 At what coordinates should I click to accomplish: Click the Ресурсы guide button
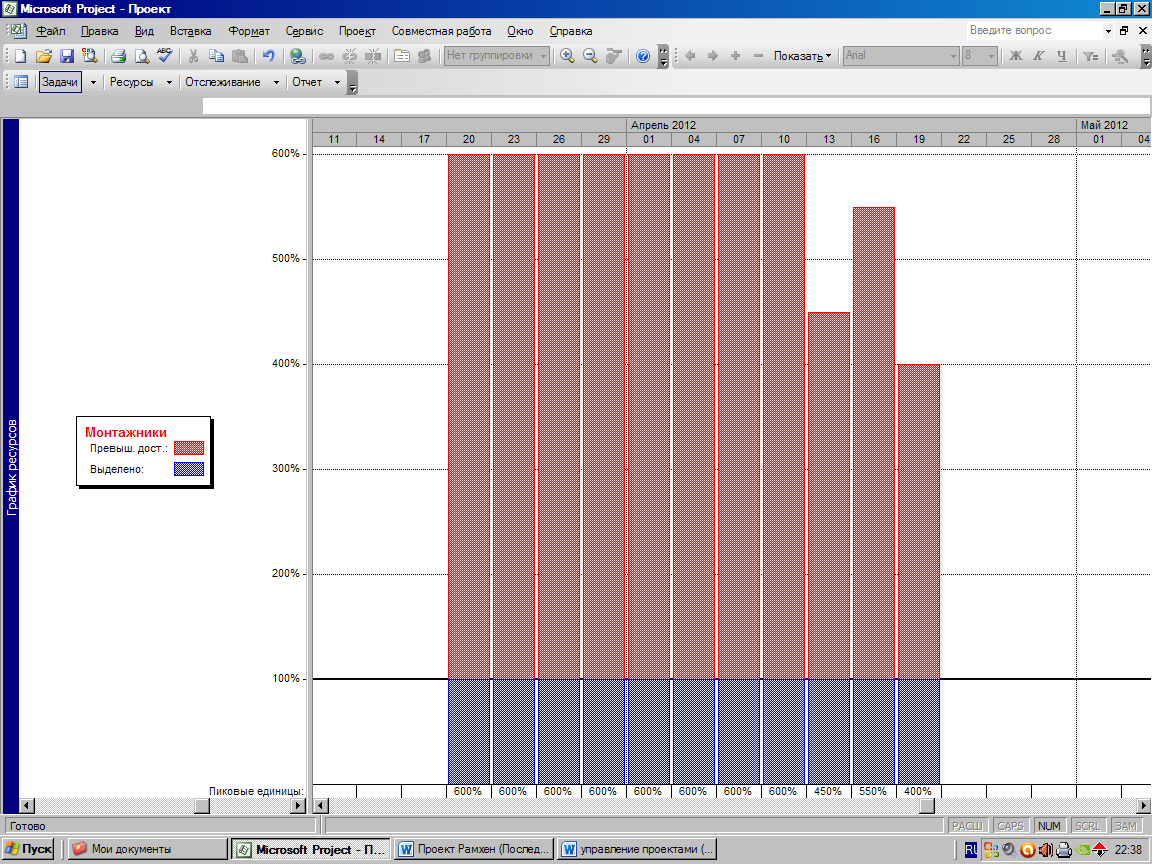(x=132, y=82)
